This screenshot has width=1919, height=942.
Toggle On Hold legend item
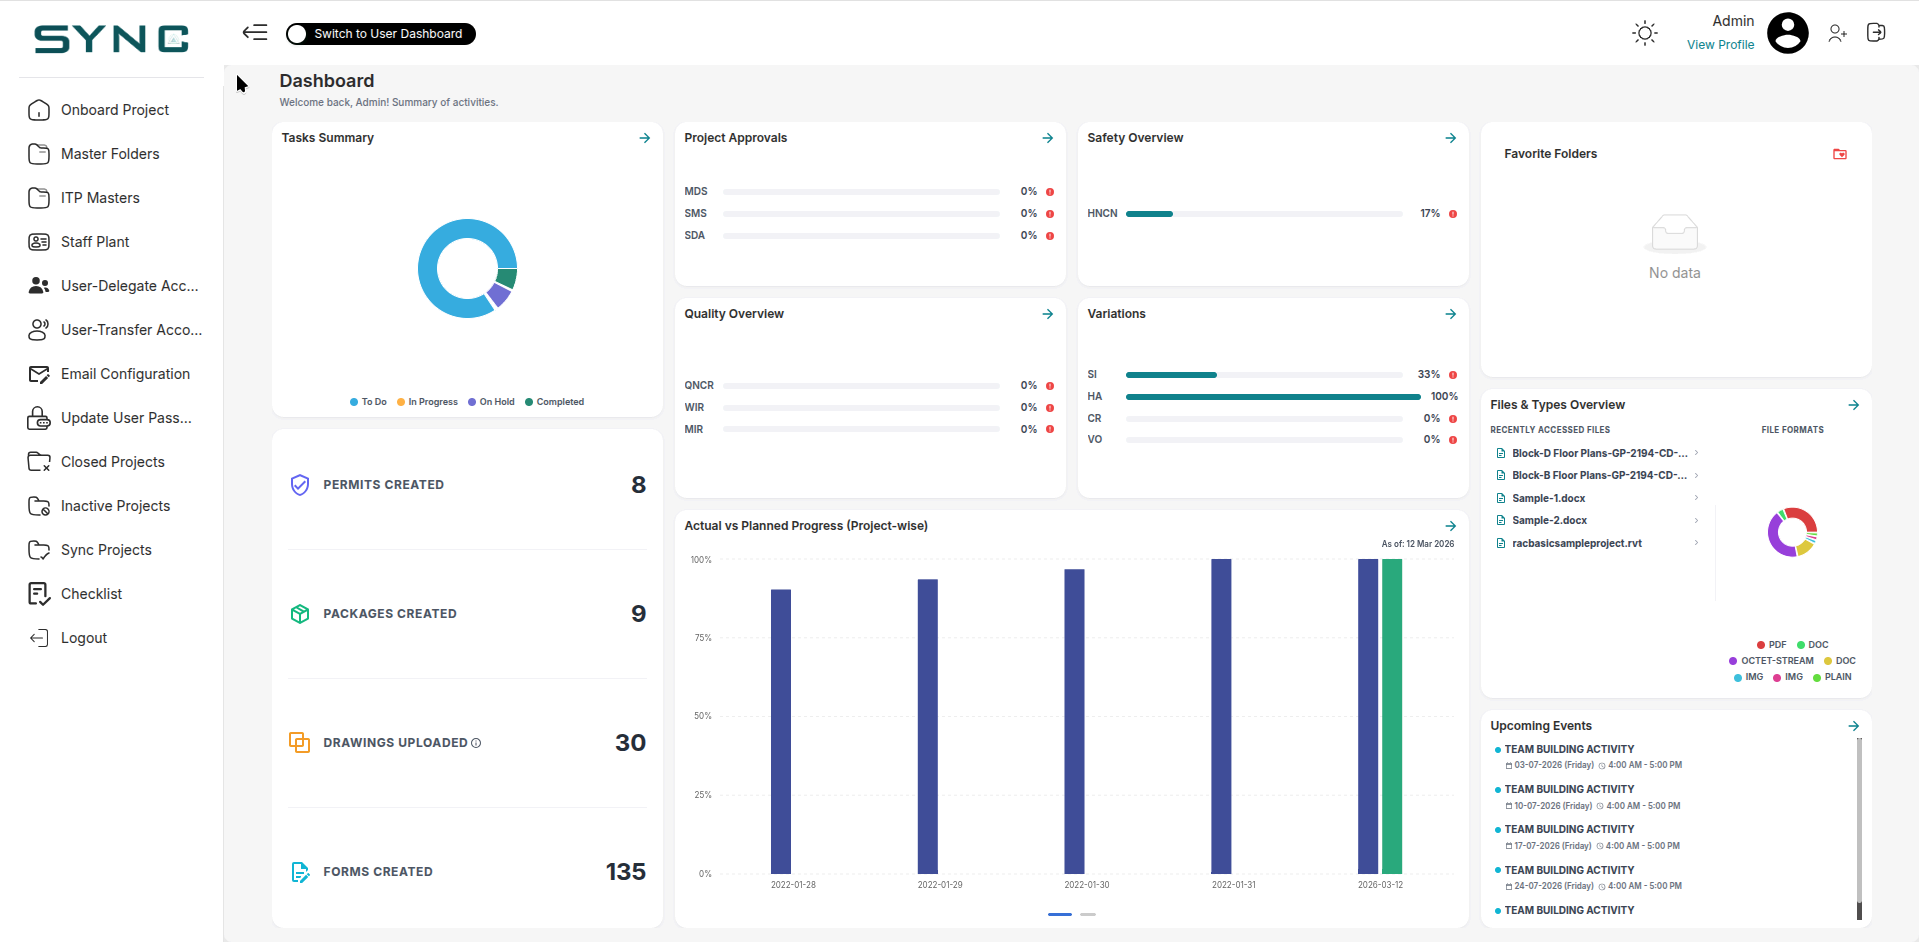[491, 402]
